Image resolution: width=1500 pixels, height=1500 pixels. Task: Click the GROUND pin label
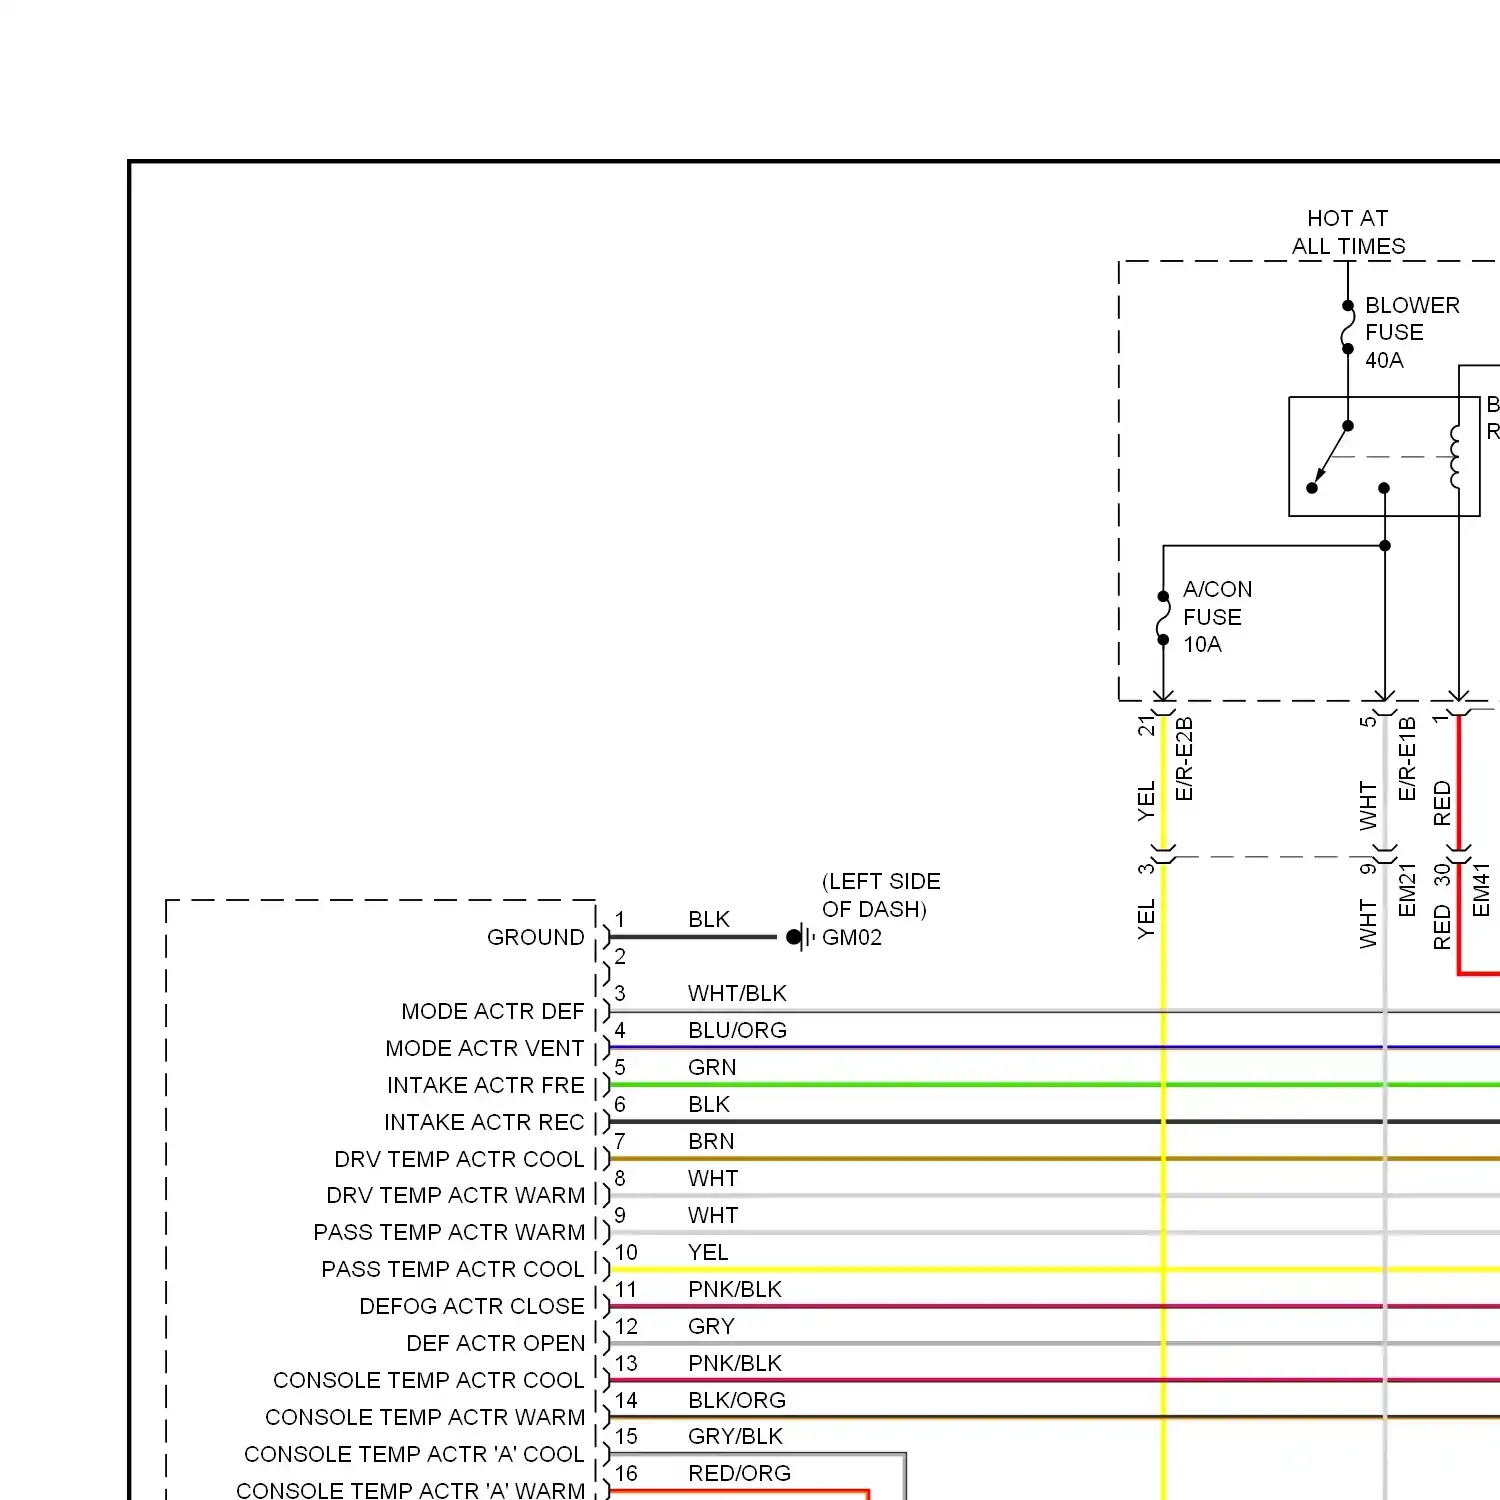tap(535, 937)
